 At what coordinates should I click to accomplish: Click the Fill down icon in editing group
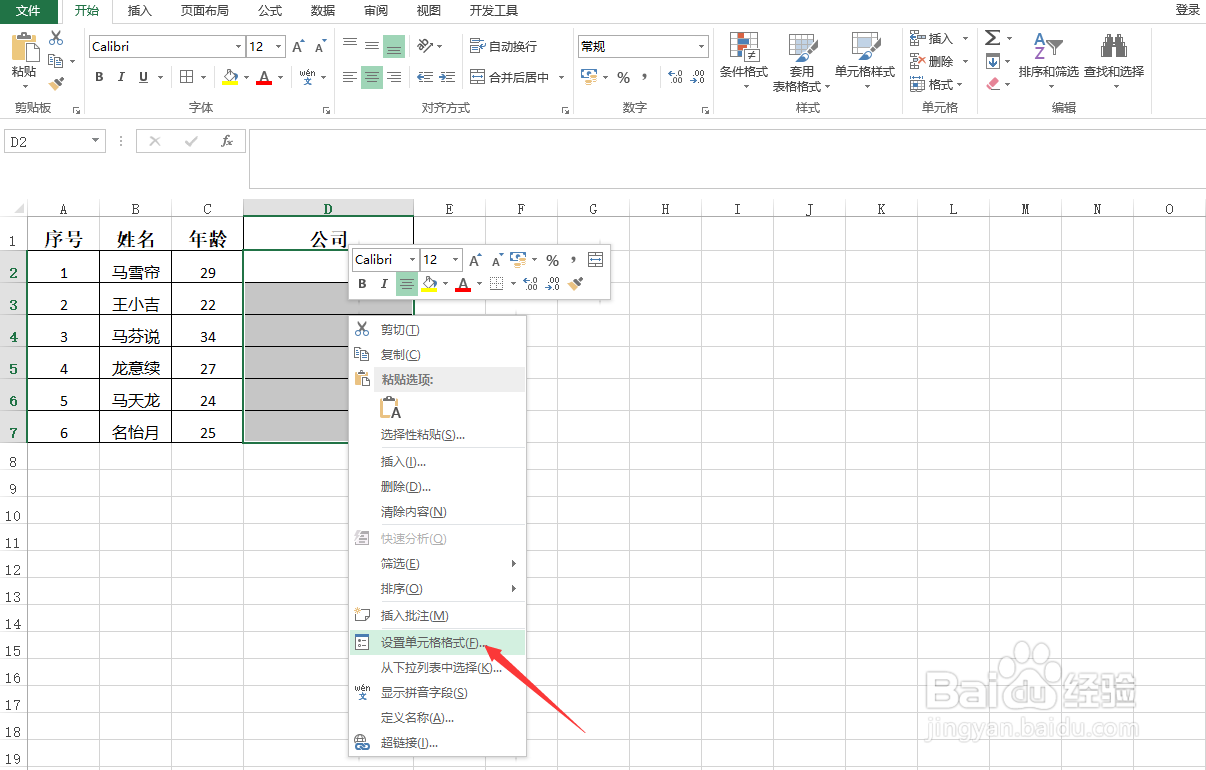[992, 61]
